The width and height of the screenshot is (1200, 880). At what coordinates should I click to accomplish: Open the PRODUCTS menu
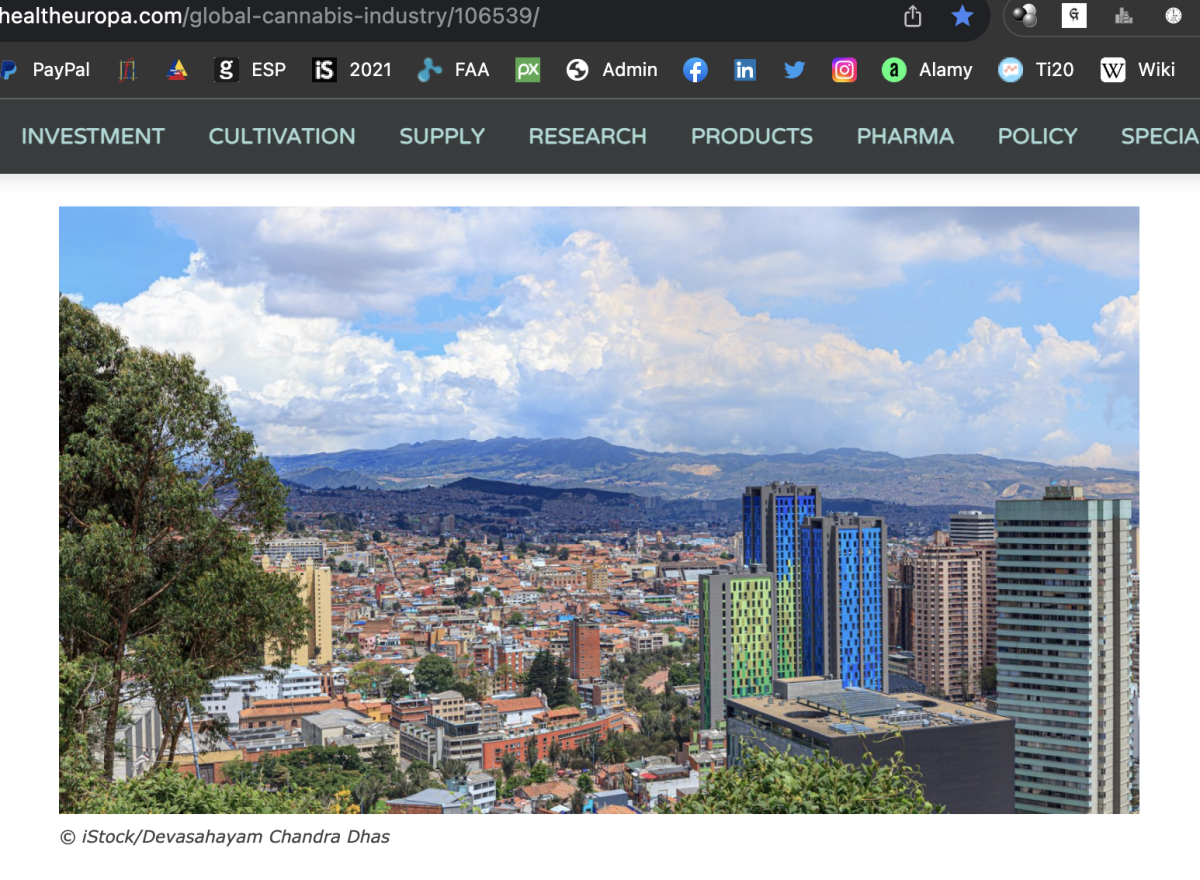pyautogui.click(x=752, y=136)
